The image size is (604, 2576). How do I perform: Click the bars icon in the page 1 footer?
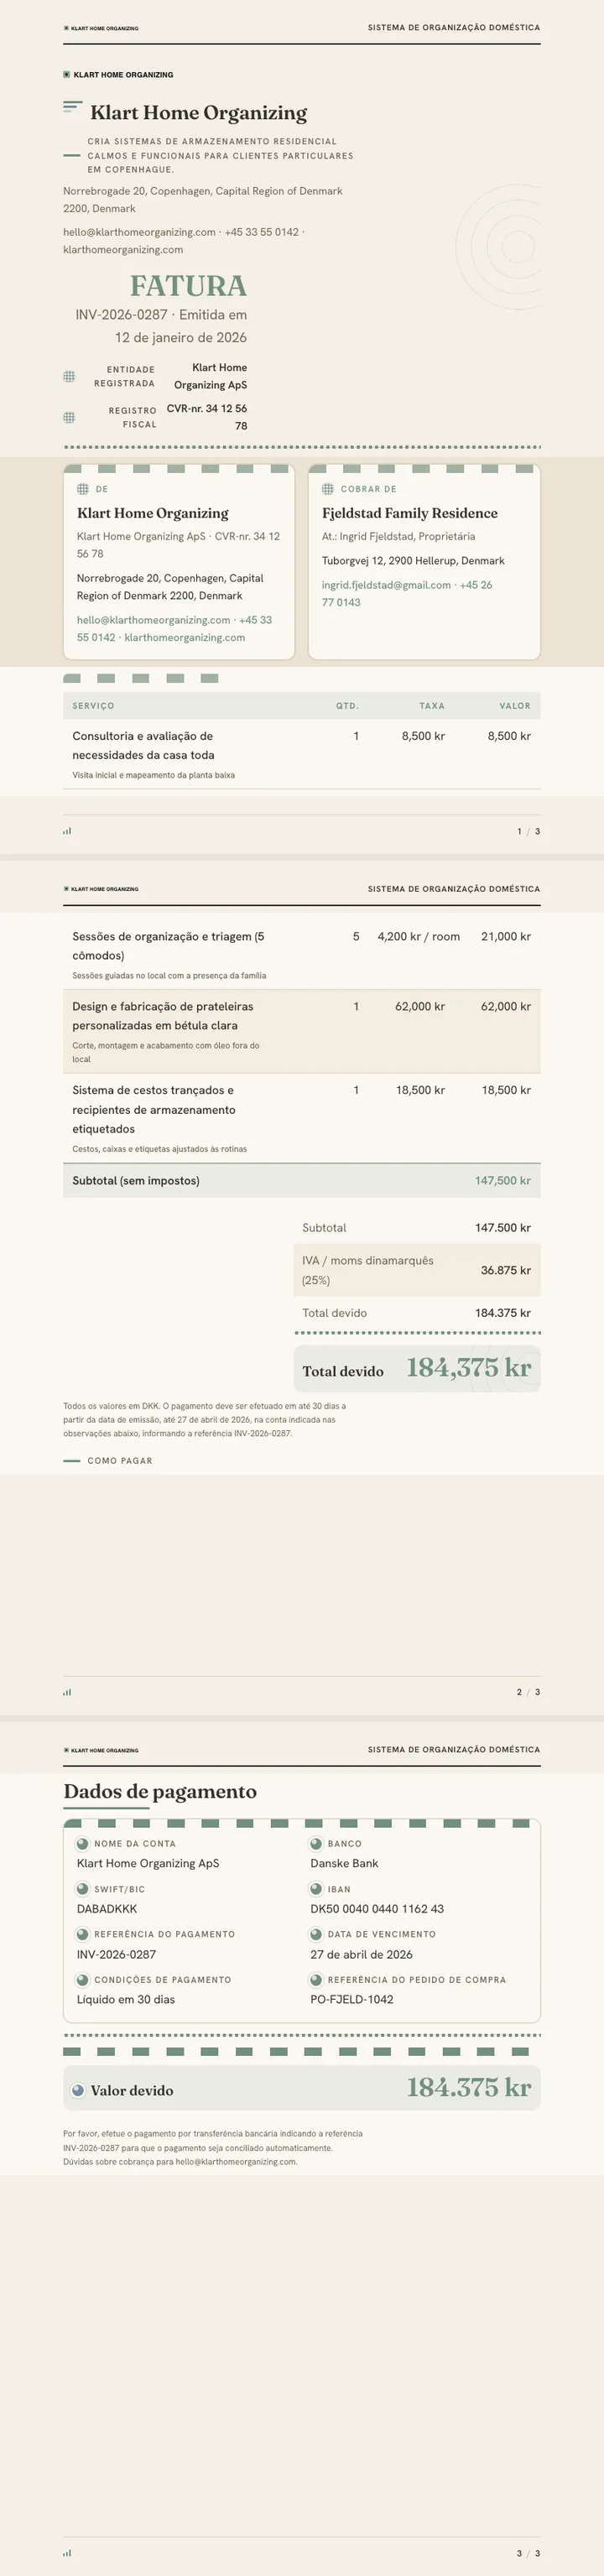point(67,831)
